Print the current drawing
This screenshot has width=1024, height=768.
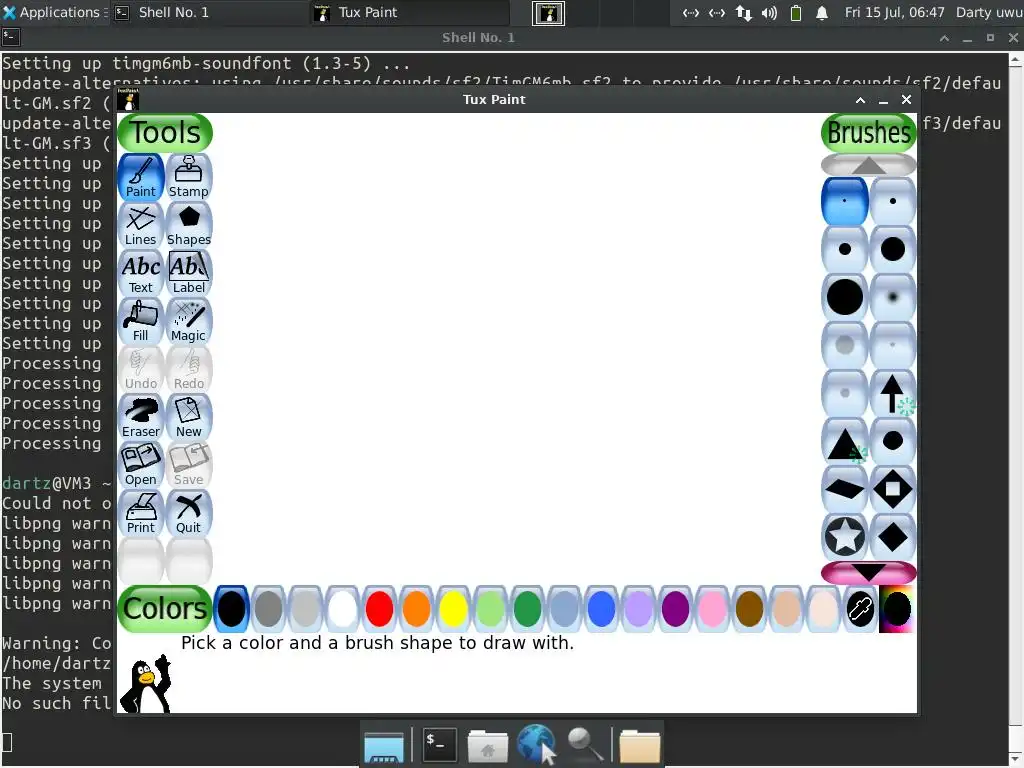140,513
